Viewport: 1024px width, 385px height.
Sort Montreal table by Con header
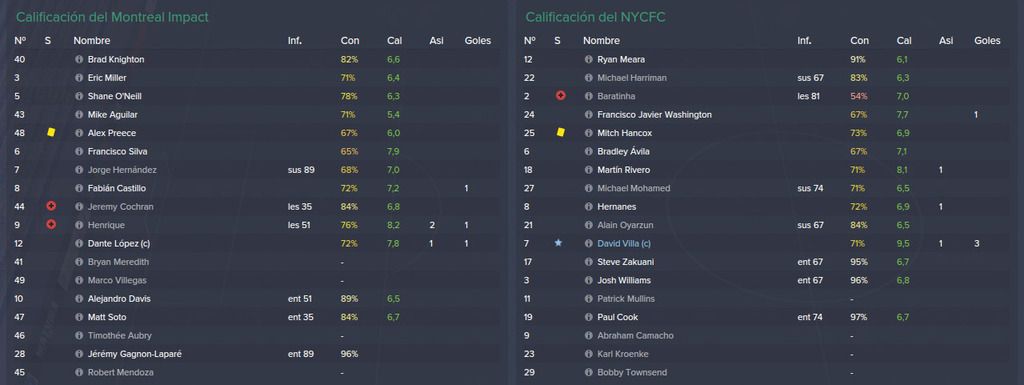pos(350,40)
